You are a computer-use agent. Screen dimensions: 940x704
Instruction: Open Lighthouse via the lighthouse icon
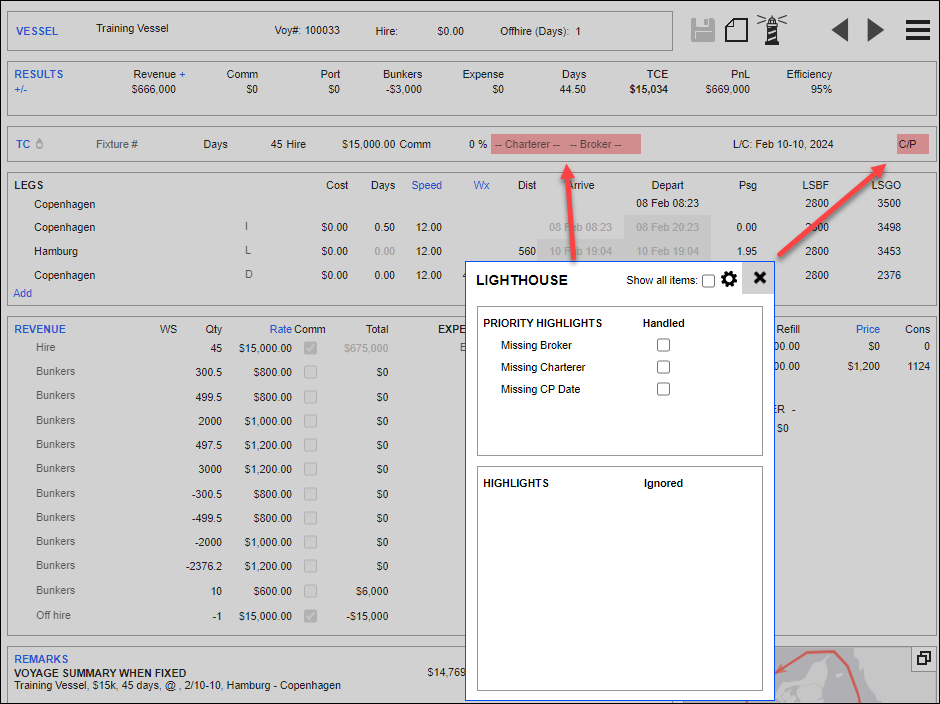pyautogui.click(x=771, y=29)
